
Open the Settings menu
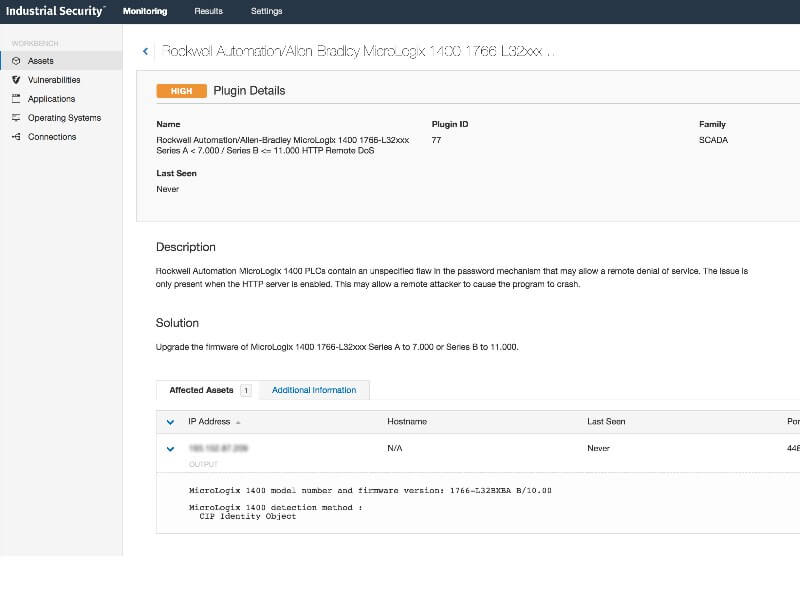tap(266, 12)
